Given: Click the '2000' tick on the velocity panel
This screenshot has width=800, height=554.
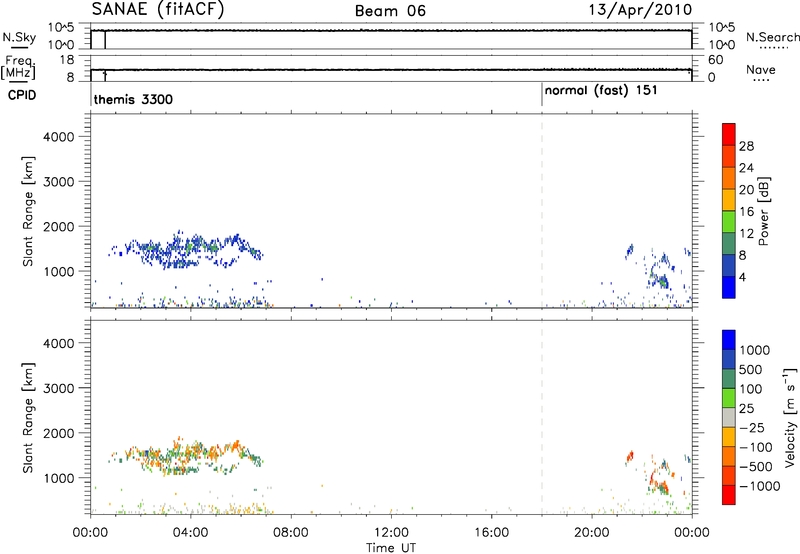Looking at the screenshot, I should coord(59,433).
